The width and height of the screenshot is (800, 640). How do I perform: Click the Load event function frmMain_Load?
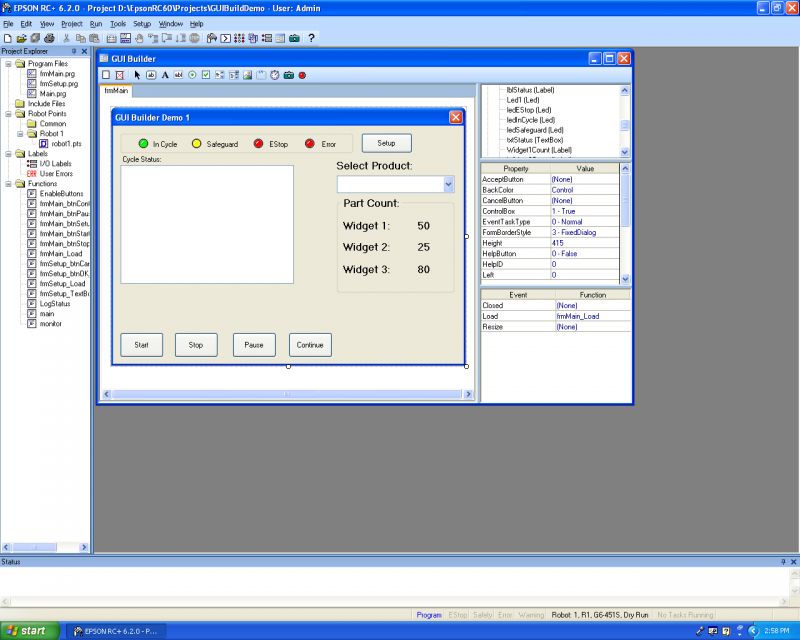pos(592,316)
